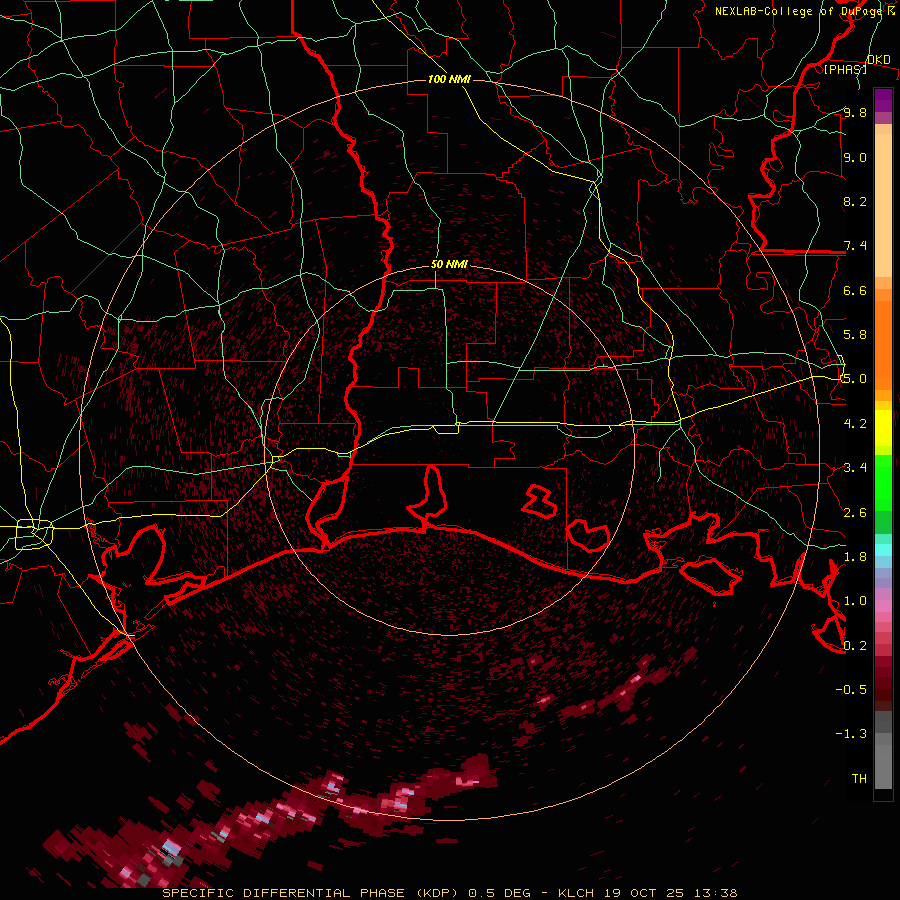Image resolution: width=900 pixels, height=900 pixels.
Task: Click the 9.0 value on color scale
Action: pyautogui.click(x=855, y=157)
